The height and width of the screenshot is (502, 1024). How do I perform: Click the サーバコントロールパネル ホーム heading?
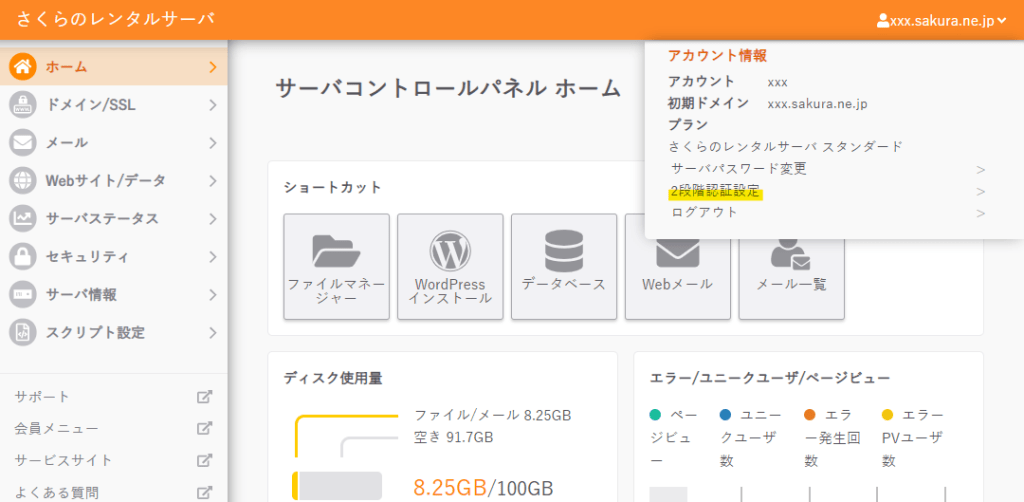coord(447,87)
